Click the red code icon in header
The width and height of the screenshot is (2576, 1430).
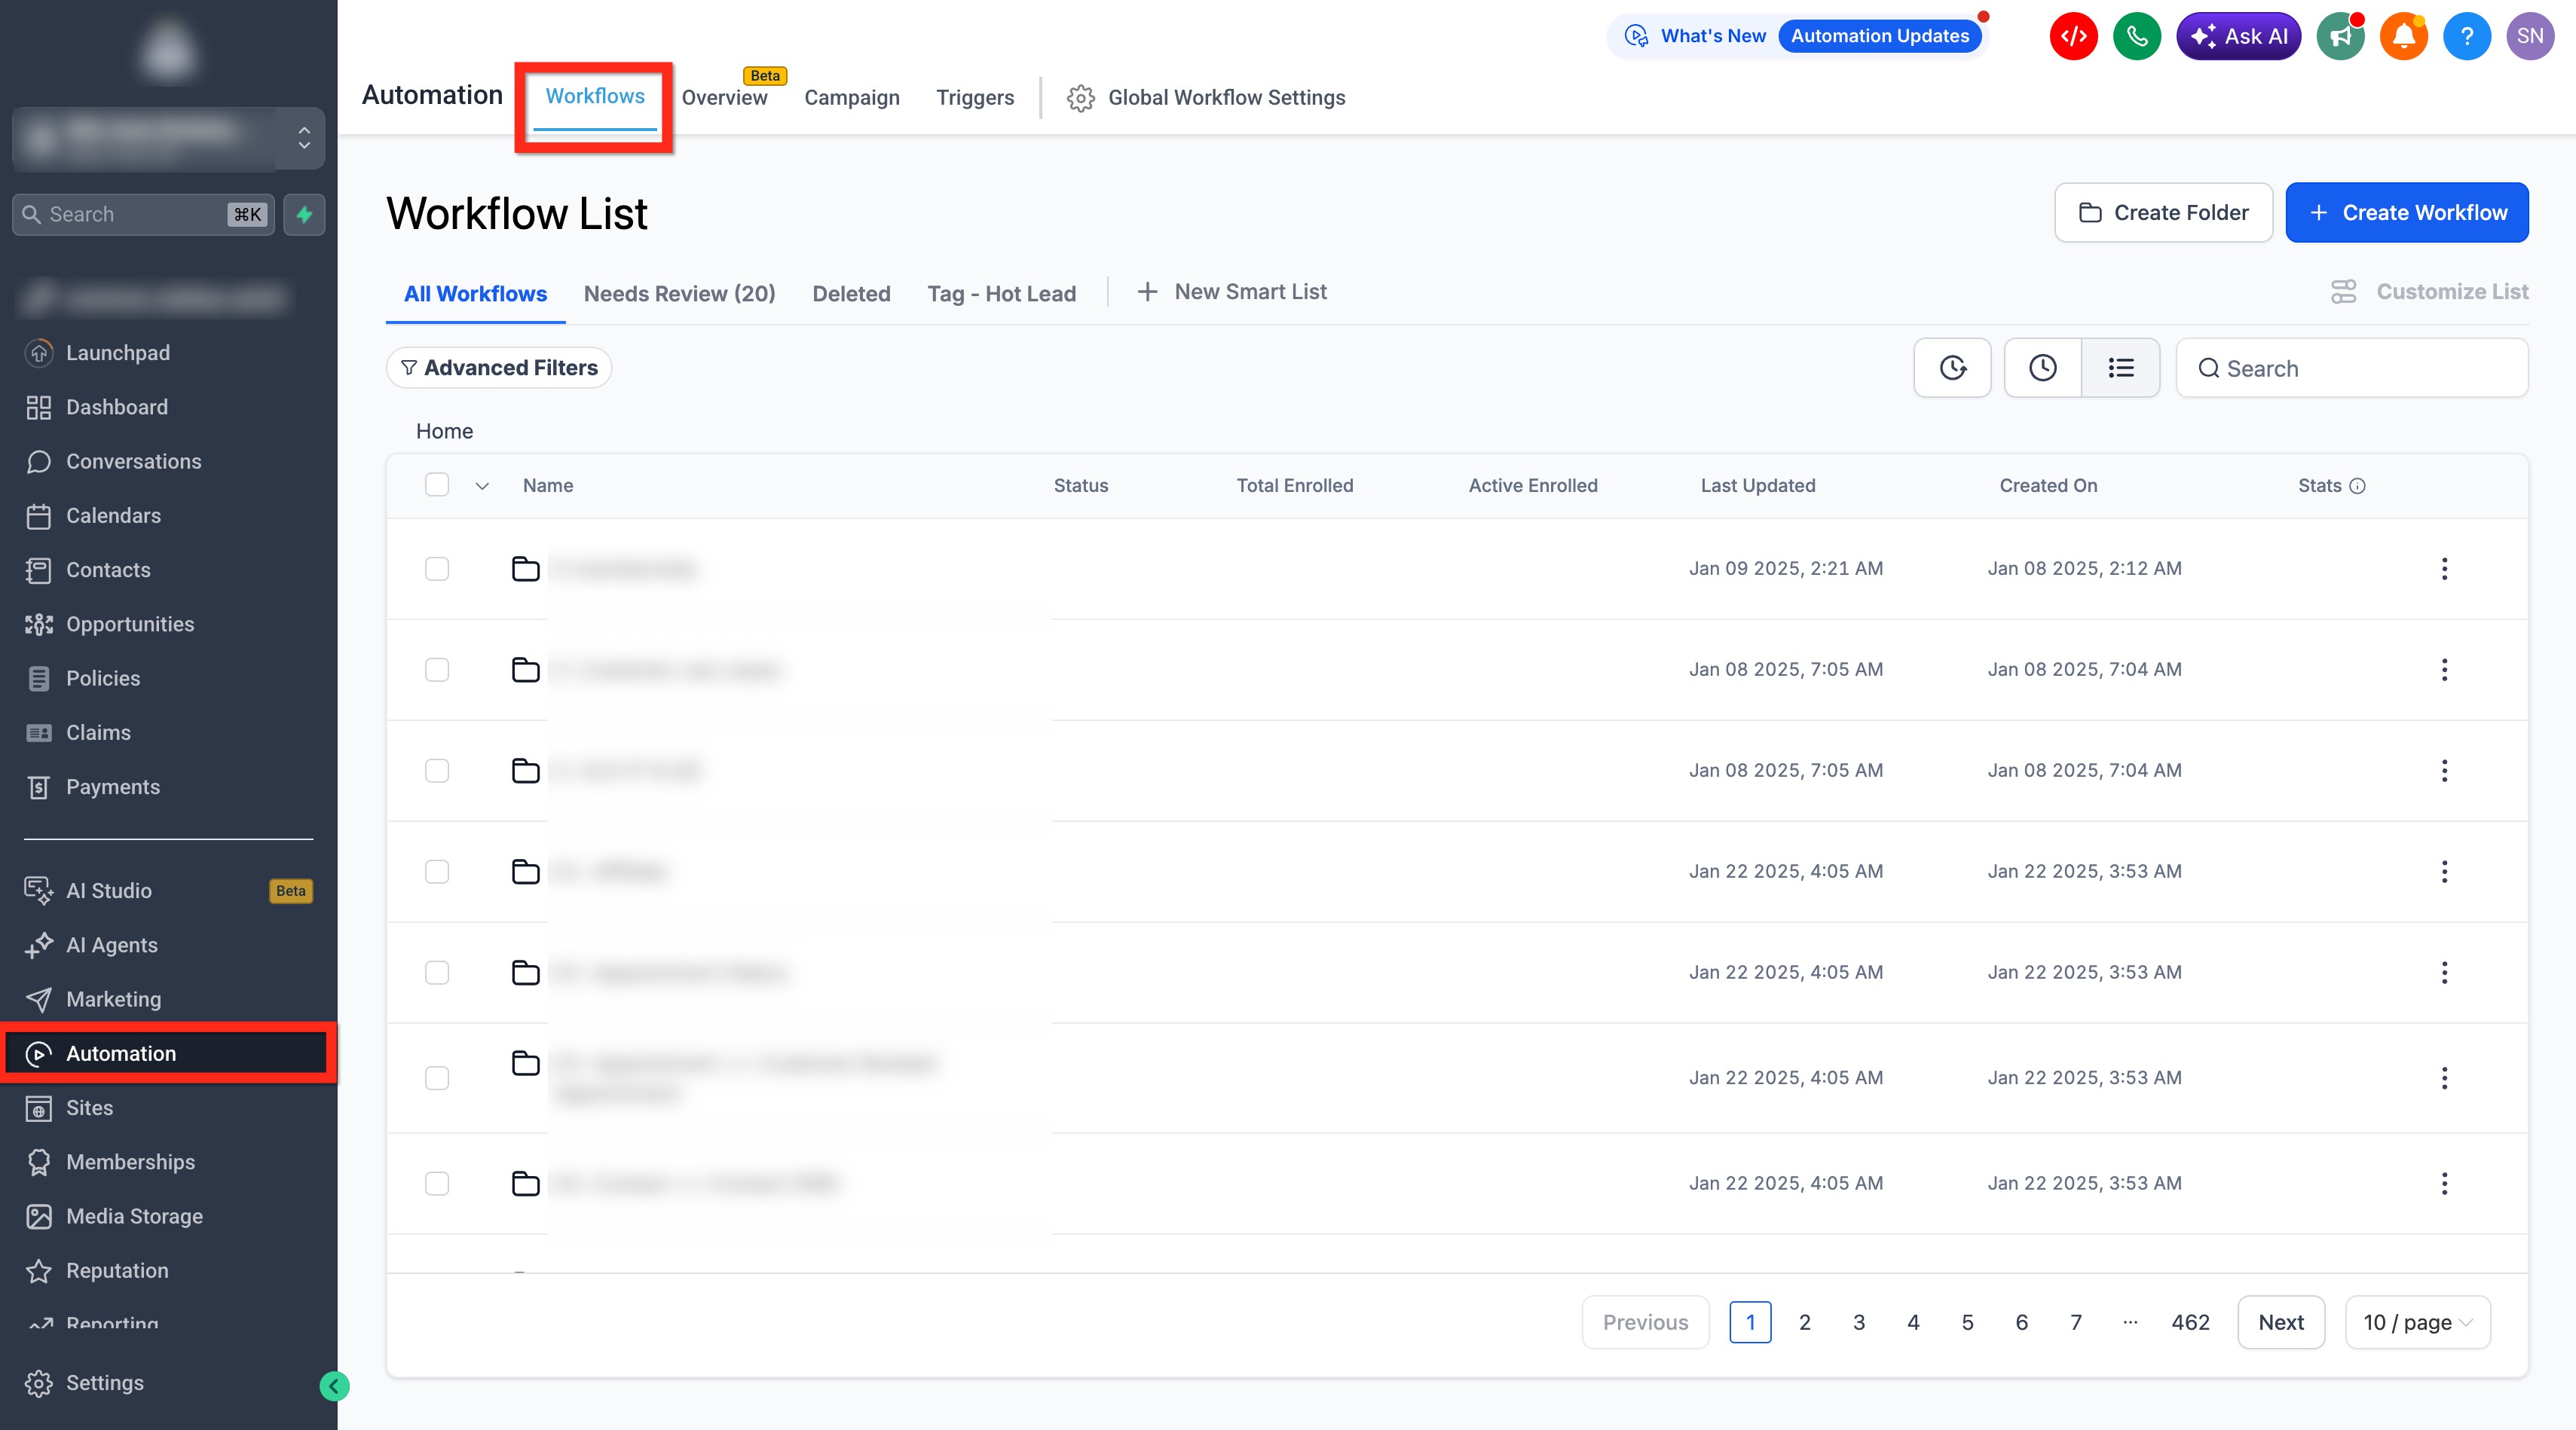2073,37
